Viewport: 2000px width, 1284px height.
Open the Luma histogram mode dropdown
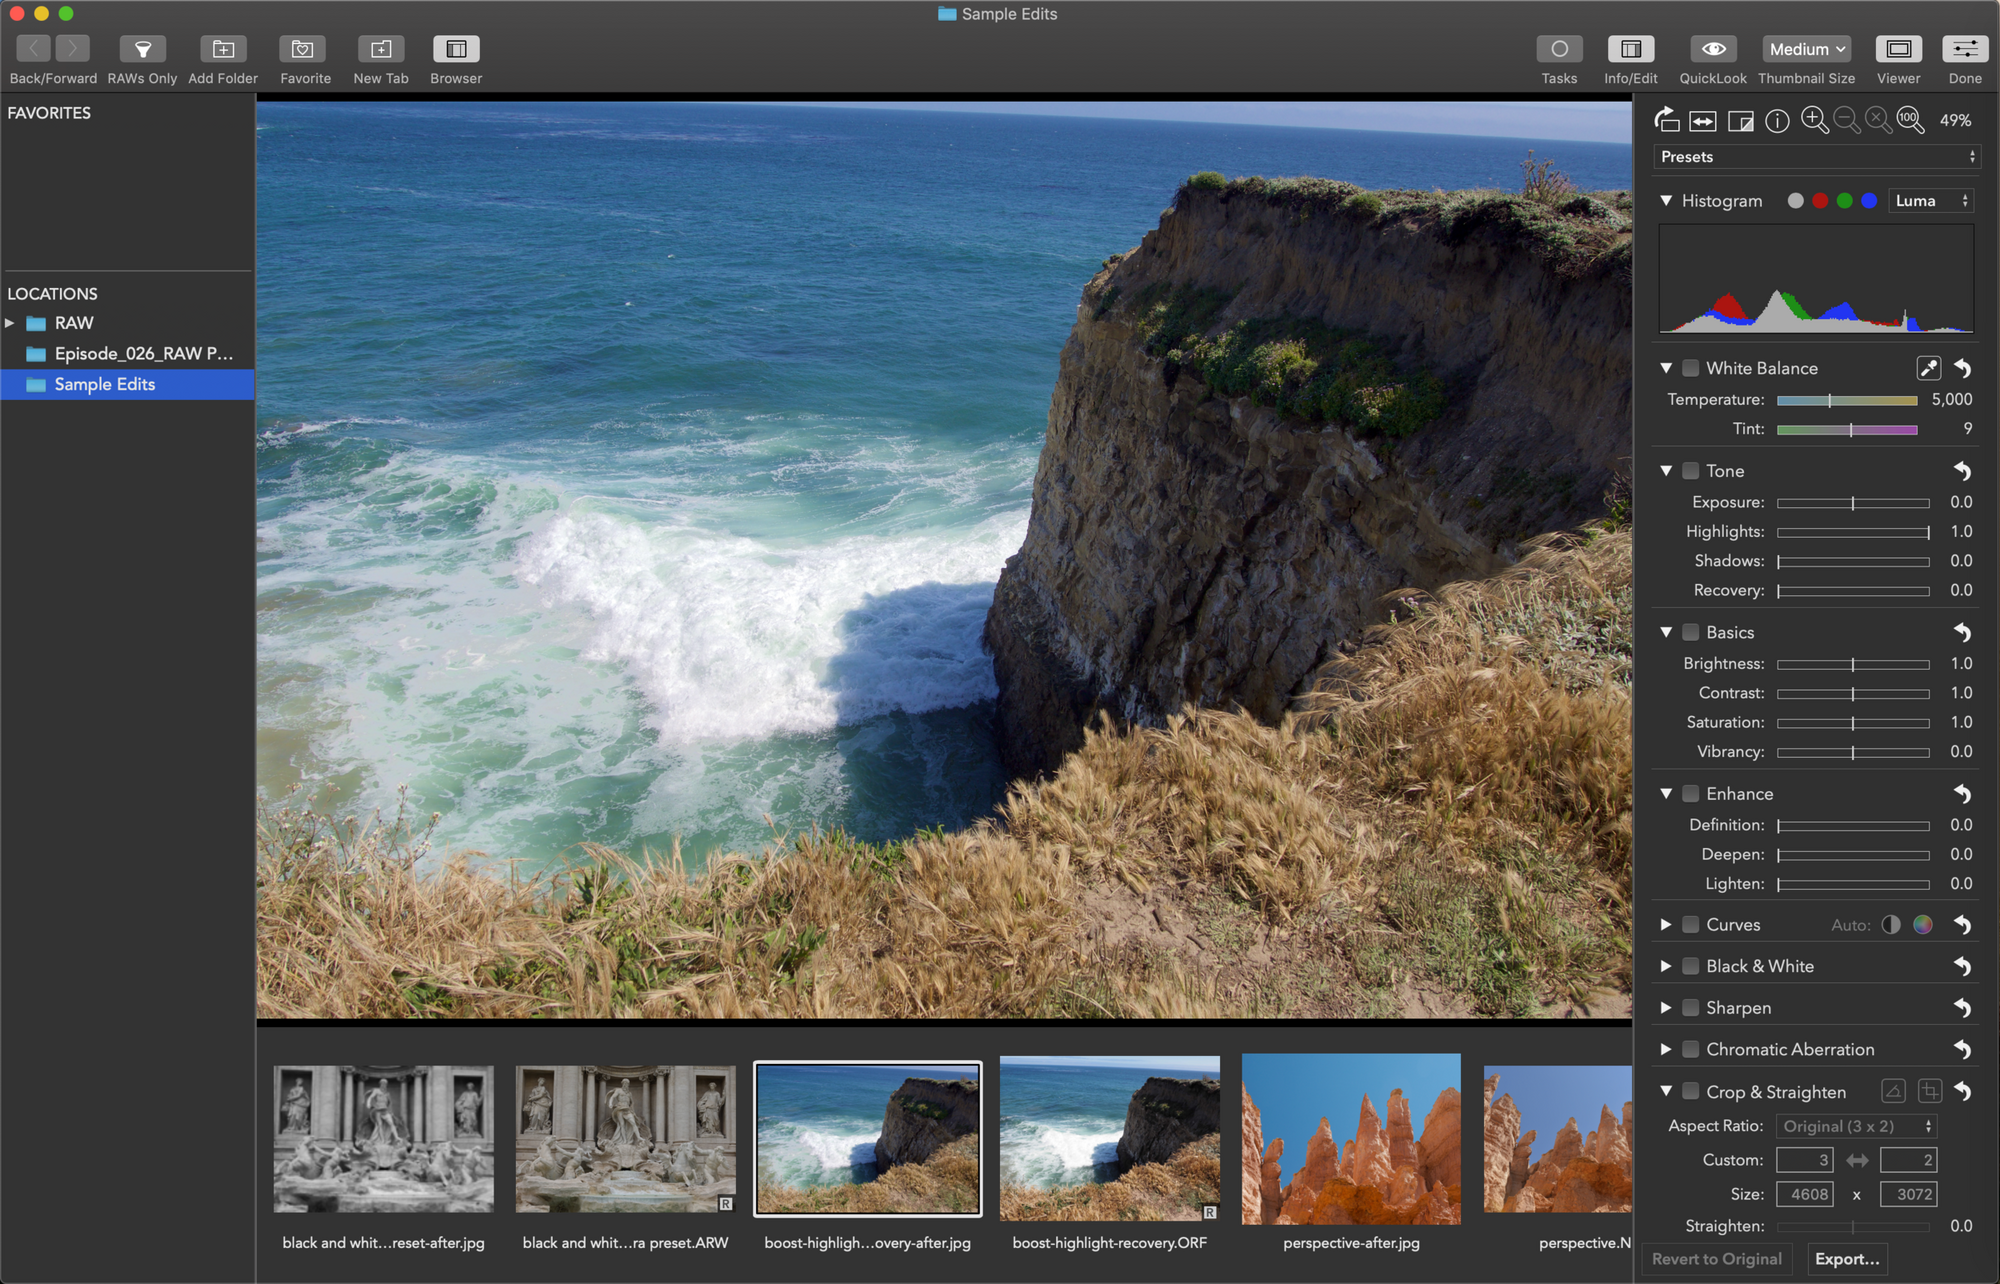pyautogui.click(x=1930, y=201)
